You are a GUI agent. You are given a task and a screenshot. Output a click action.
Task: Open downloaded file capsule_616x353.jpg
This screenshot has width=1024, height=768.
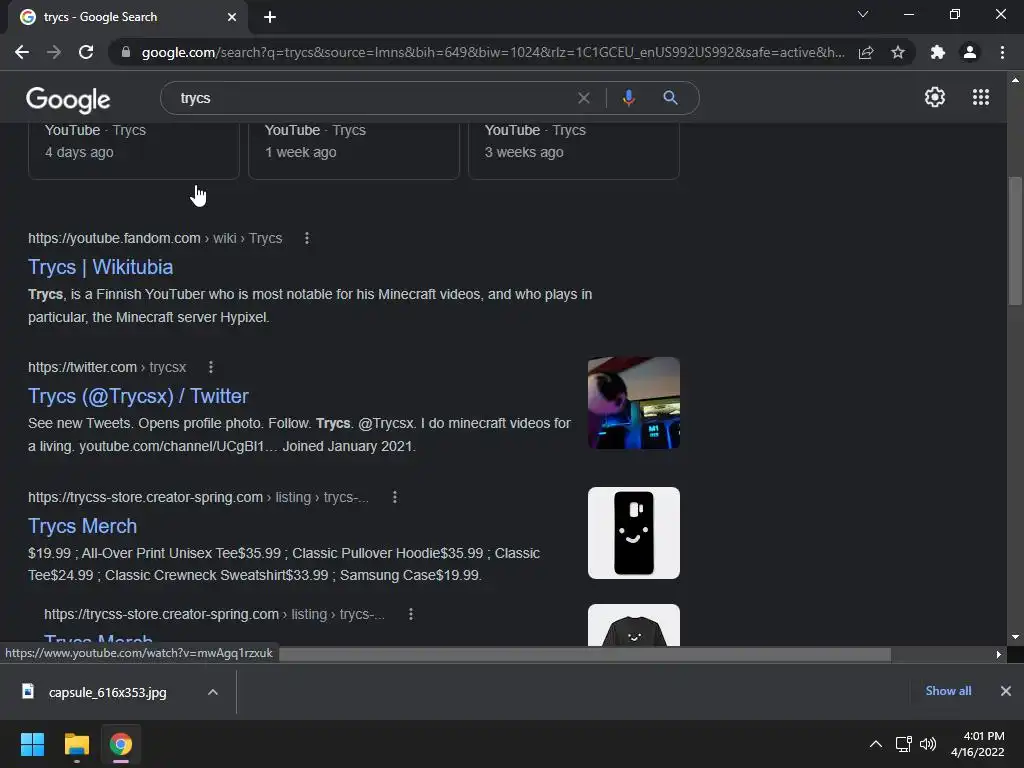108,692
